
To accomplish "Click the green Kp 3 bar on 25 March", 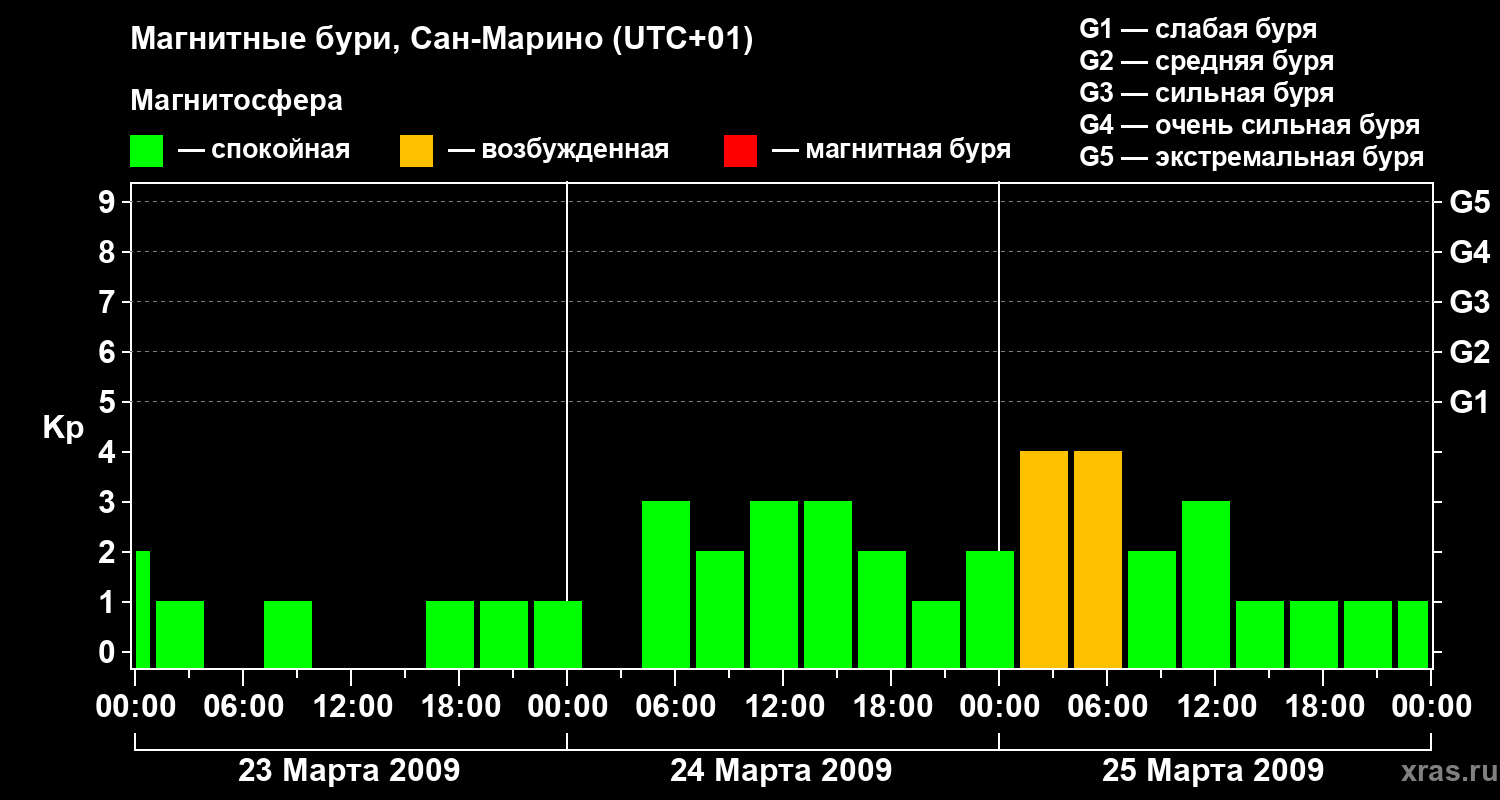I will tap(1206, 584).
